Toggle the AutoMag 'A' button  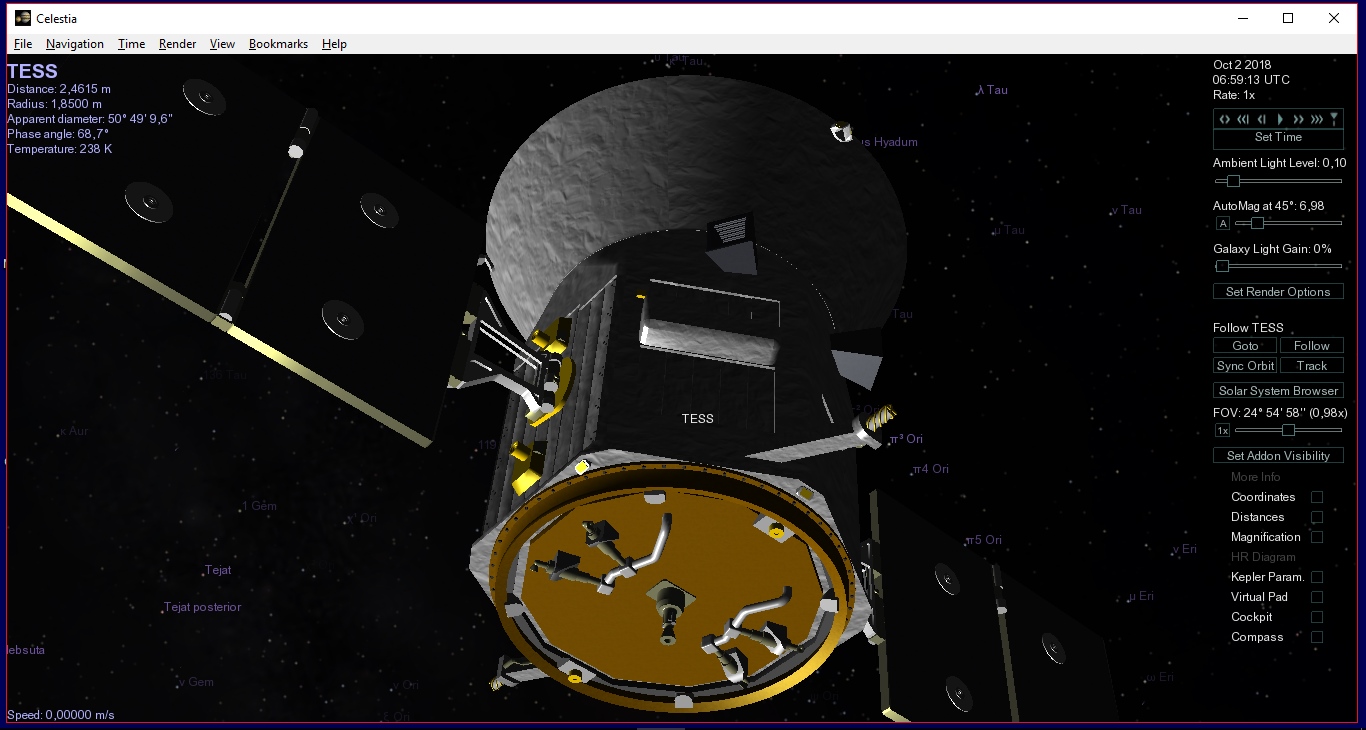tap(1223, 224)
